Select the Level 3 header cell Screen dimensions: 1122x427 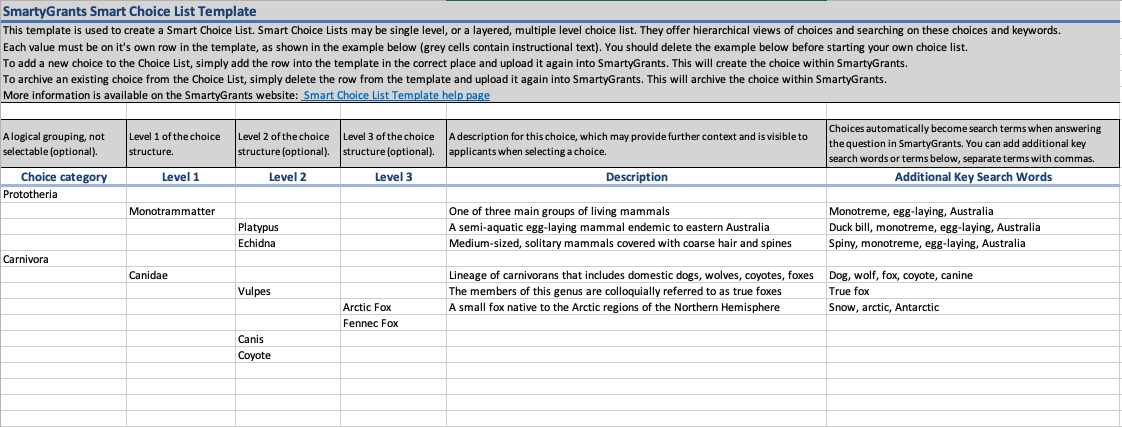pos(393,177)
